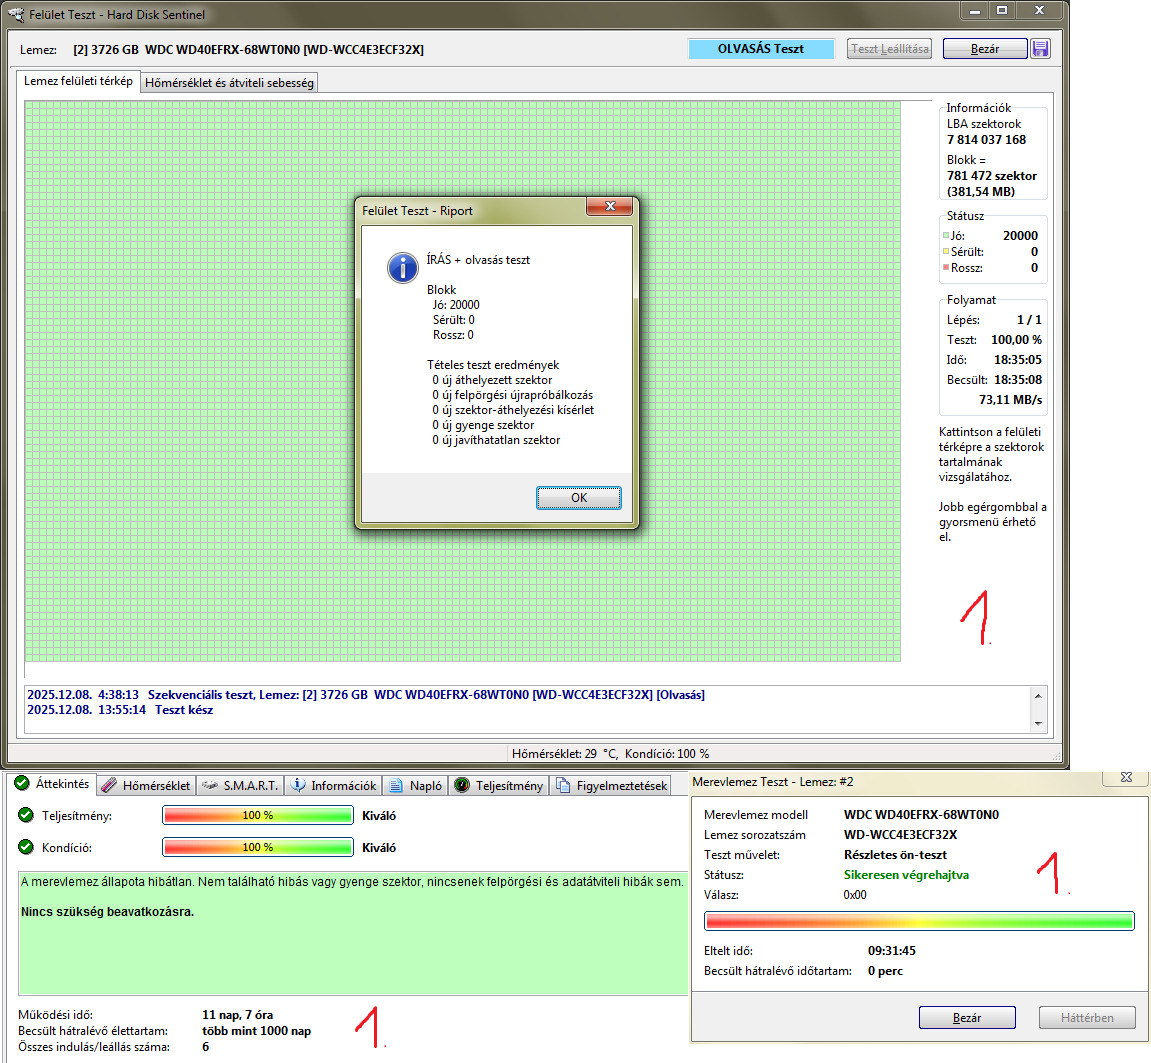1151x1063 pixels.
Task: Click the green disk surface map
Action: (462, 382)
